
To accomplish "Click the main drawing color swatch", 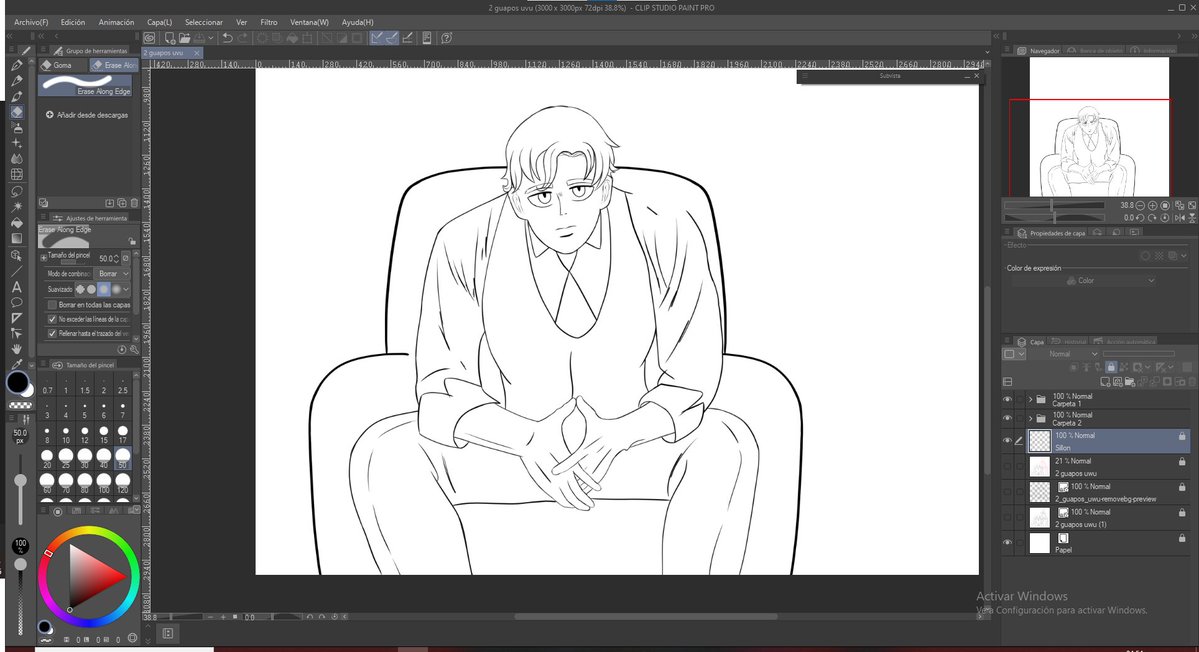I will (17, 382).
